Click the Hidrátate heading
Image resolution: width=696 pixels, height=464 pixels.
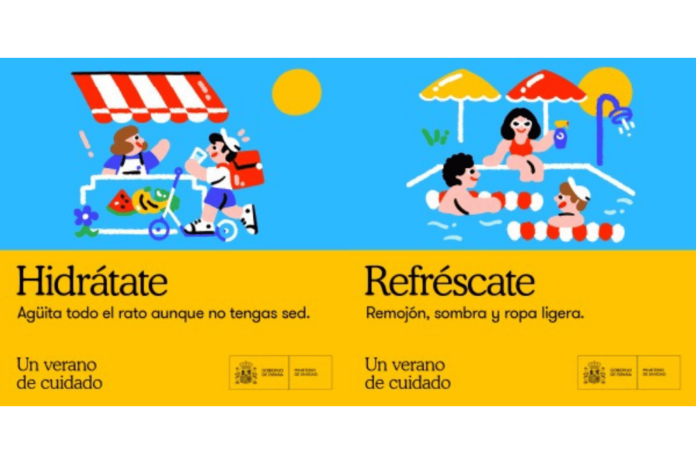coord(92,282)
